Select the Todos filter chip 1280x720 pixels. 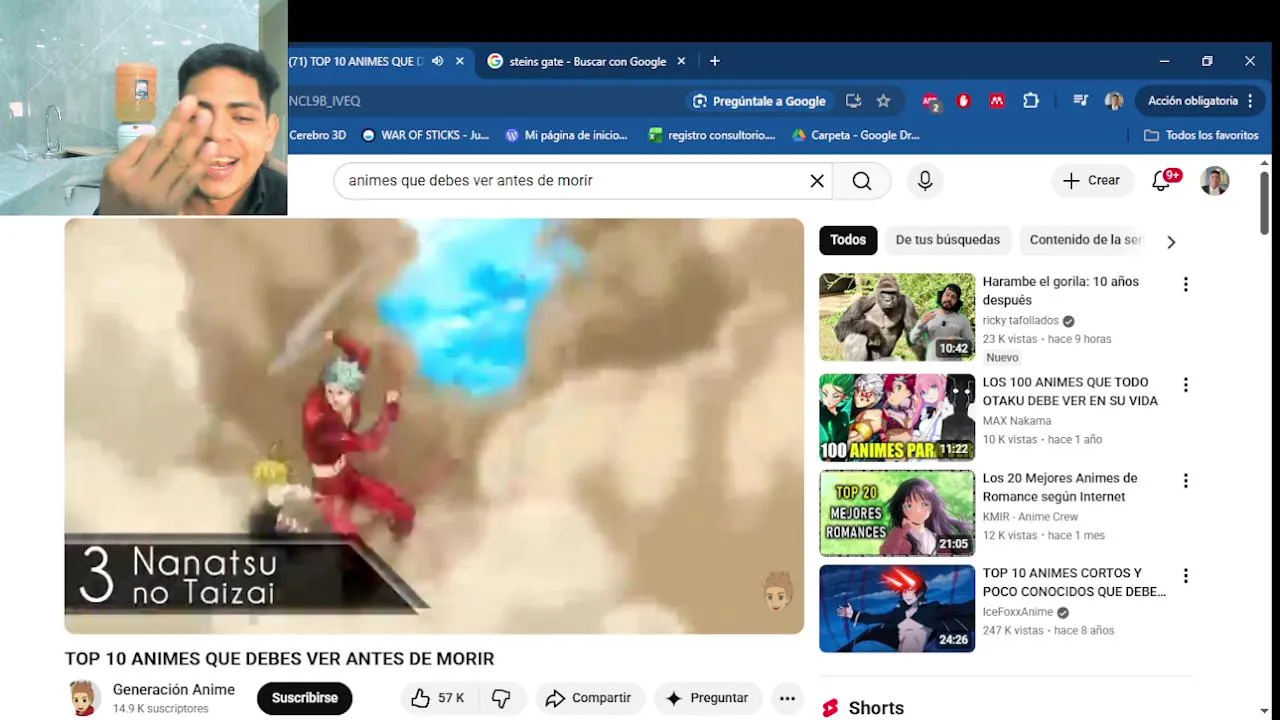click(x=848, y=240)
